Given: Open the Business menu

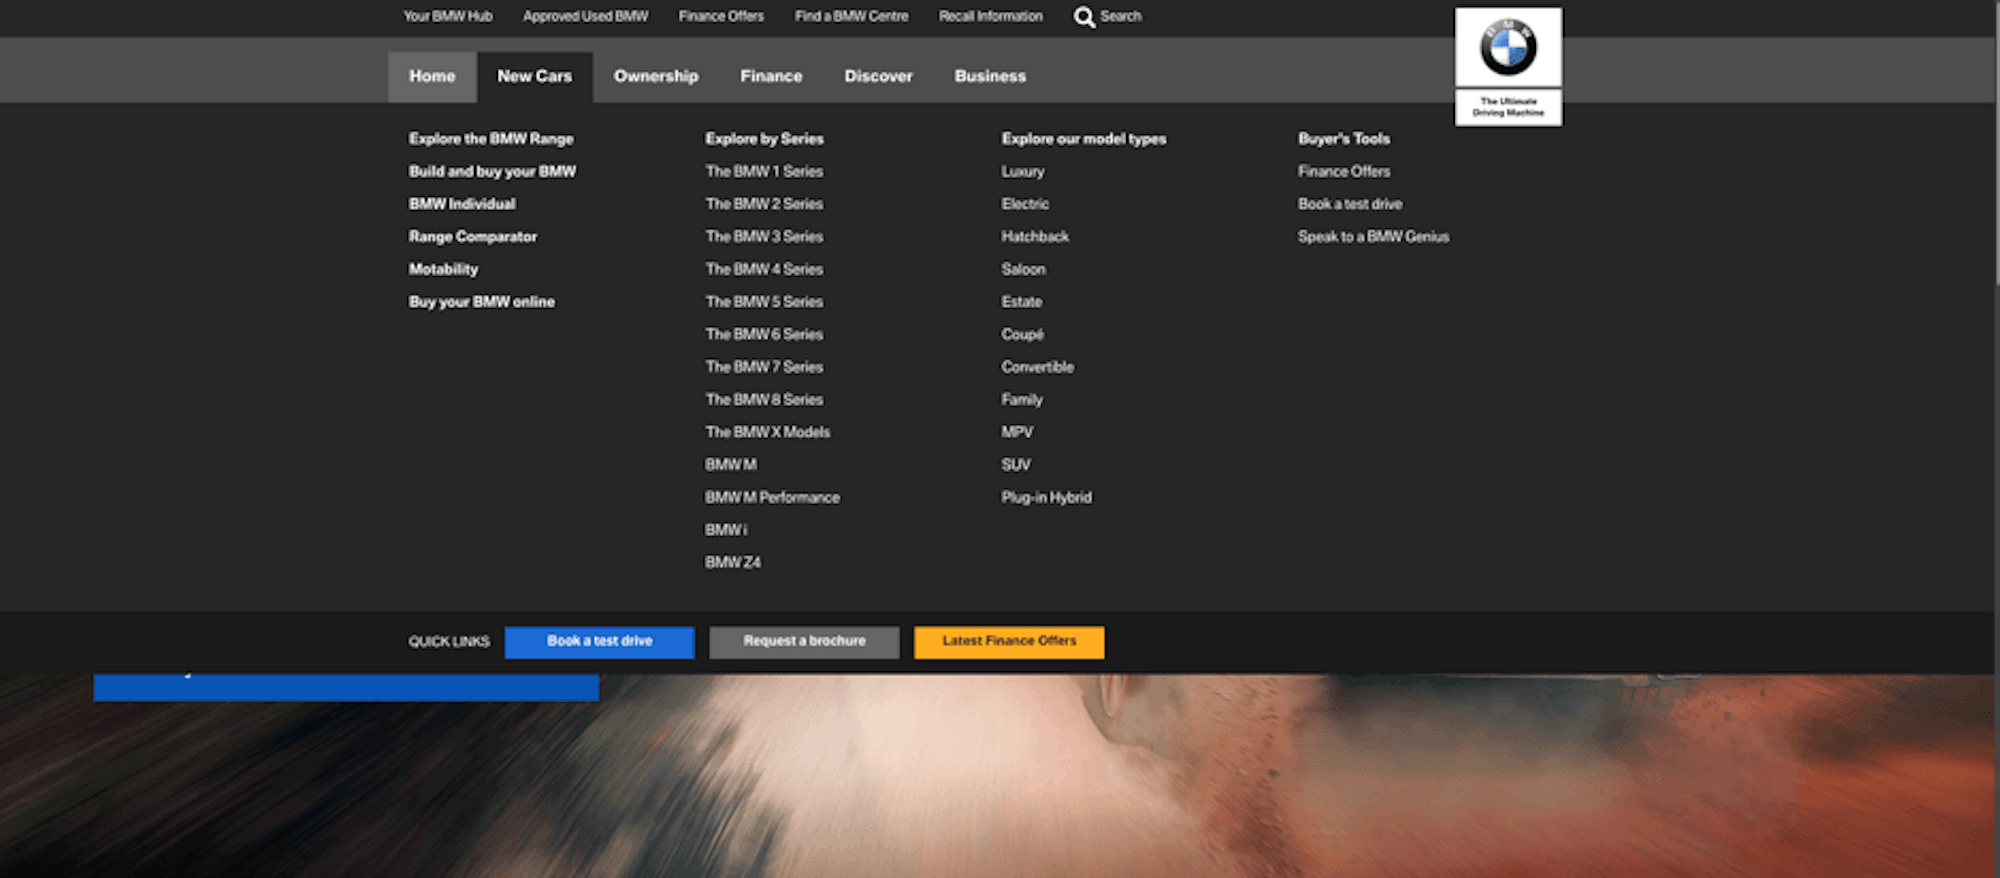Looking at the screenshot, I should 990,76.
